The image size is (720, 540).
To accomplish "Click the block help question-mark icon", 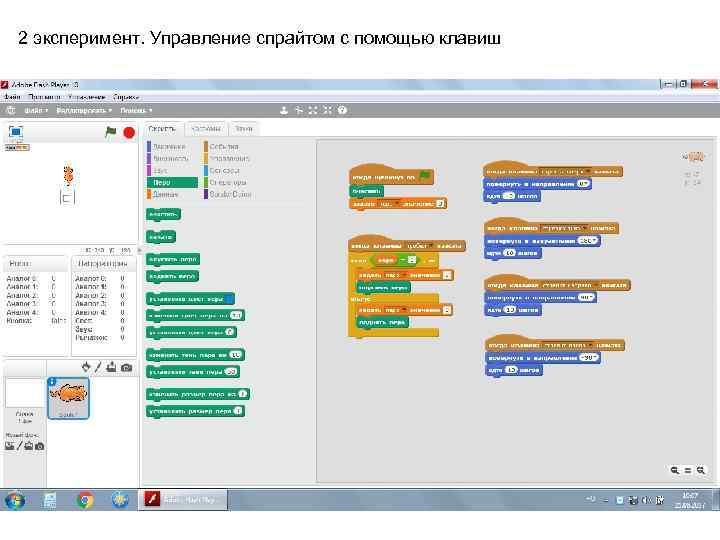I will coord(342,110).
